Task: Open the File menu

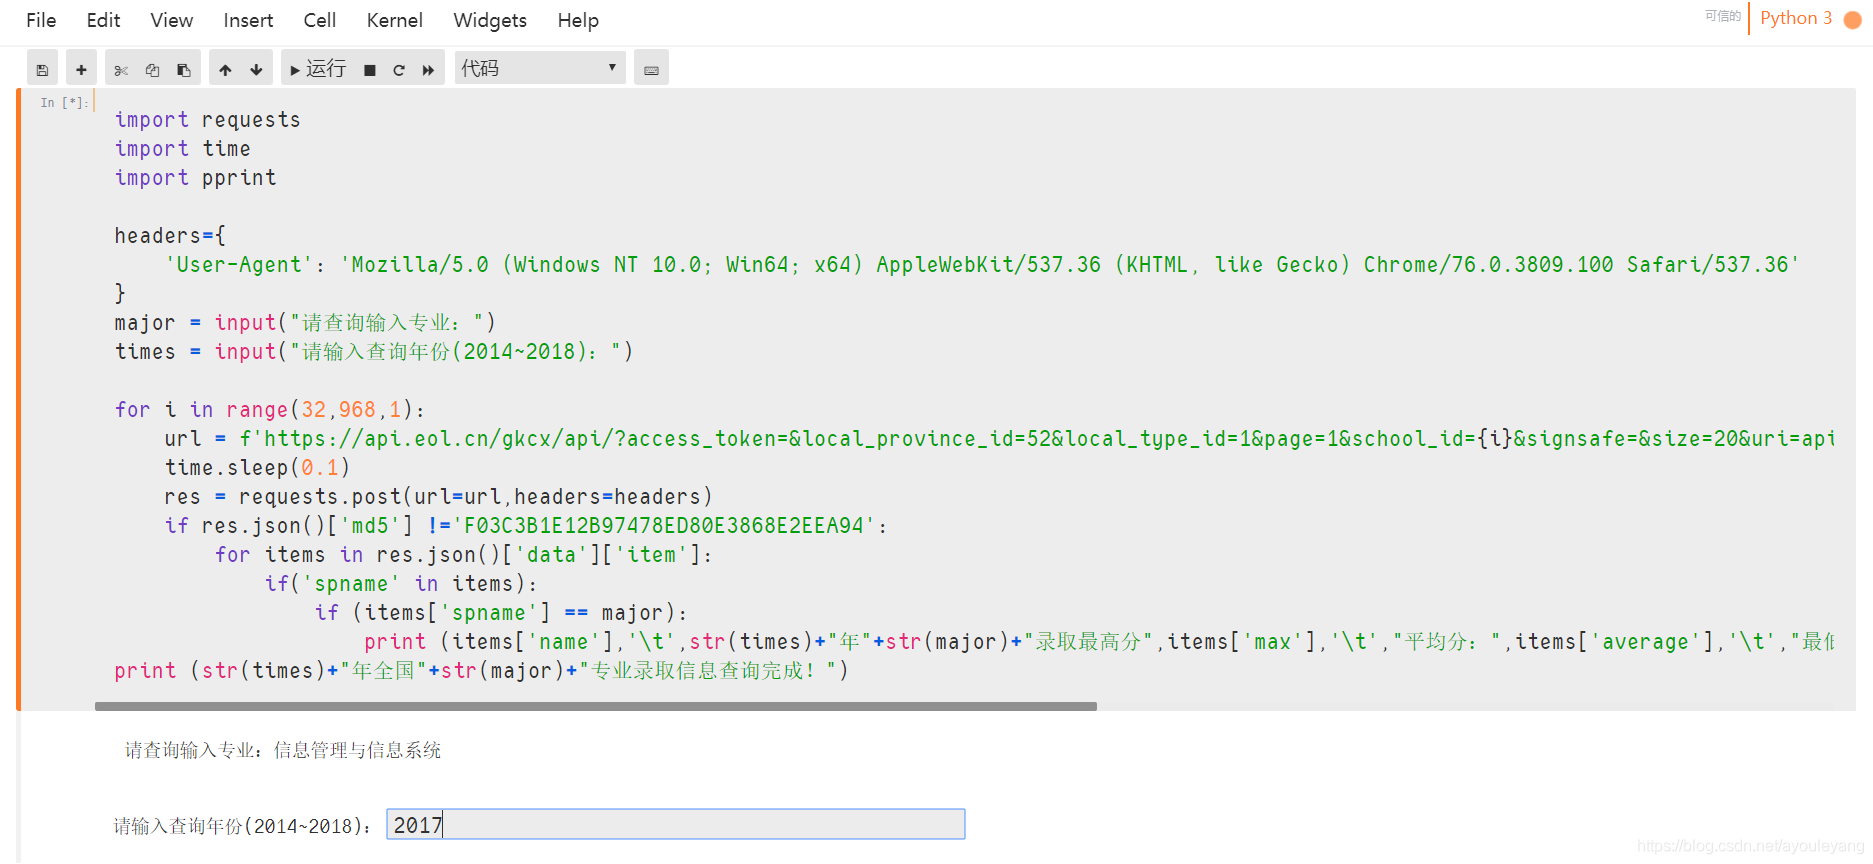Action: point(41,20)
